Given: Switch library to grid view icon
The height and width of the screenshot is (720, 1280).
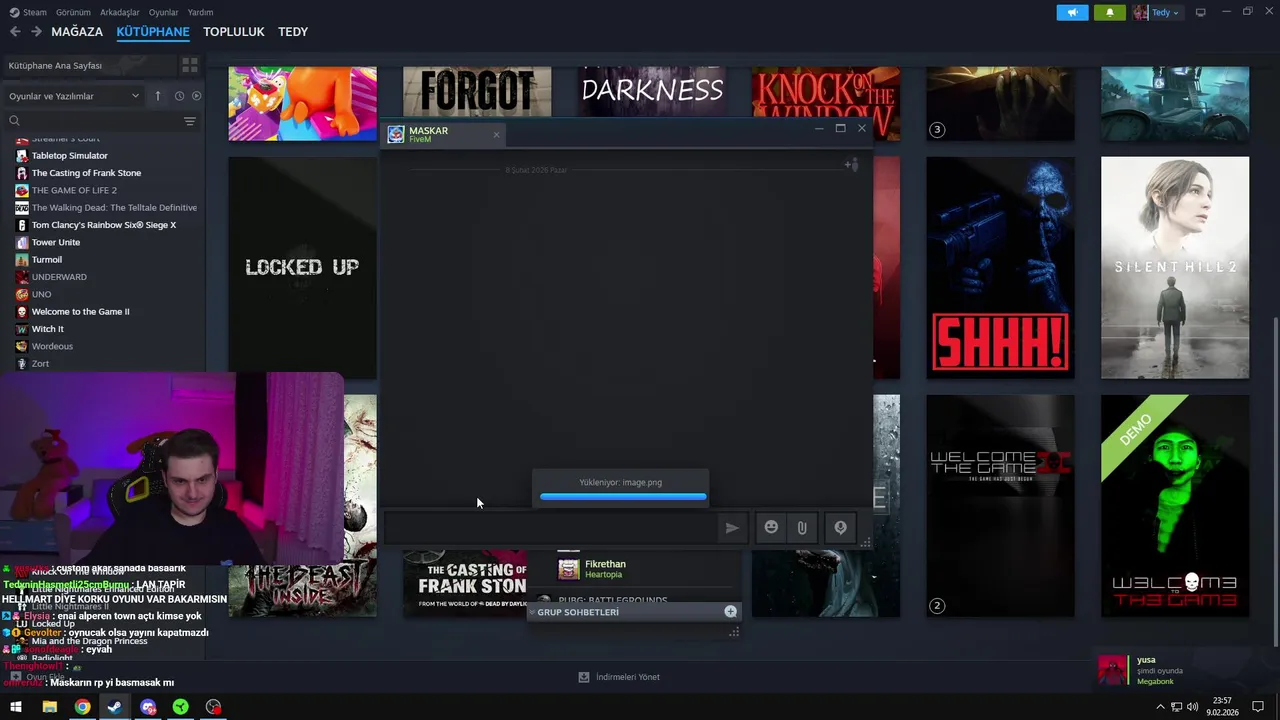Looking at the screenshot, I should click(189, 65).
